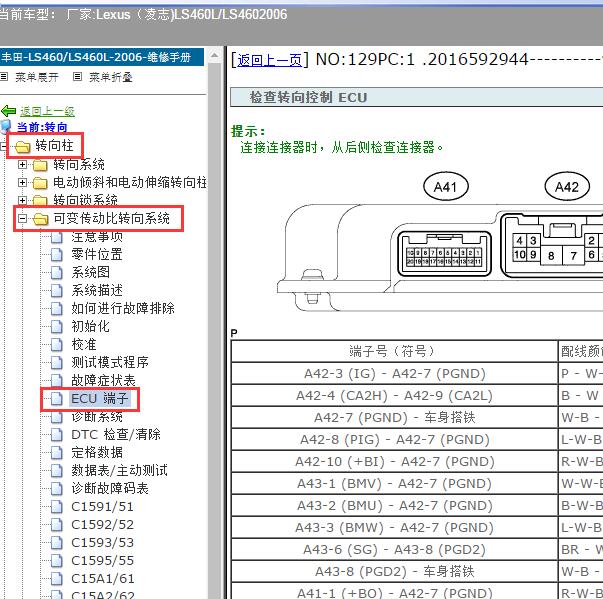Click the A42-10 (+BI) - A42-7 (PGND) cell

(x=395, y=461)
